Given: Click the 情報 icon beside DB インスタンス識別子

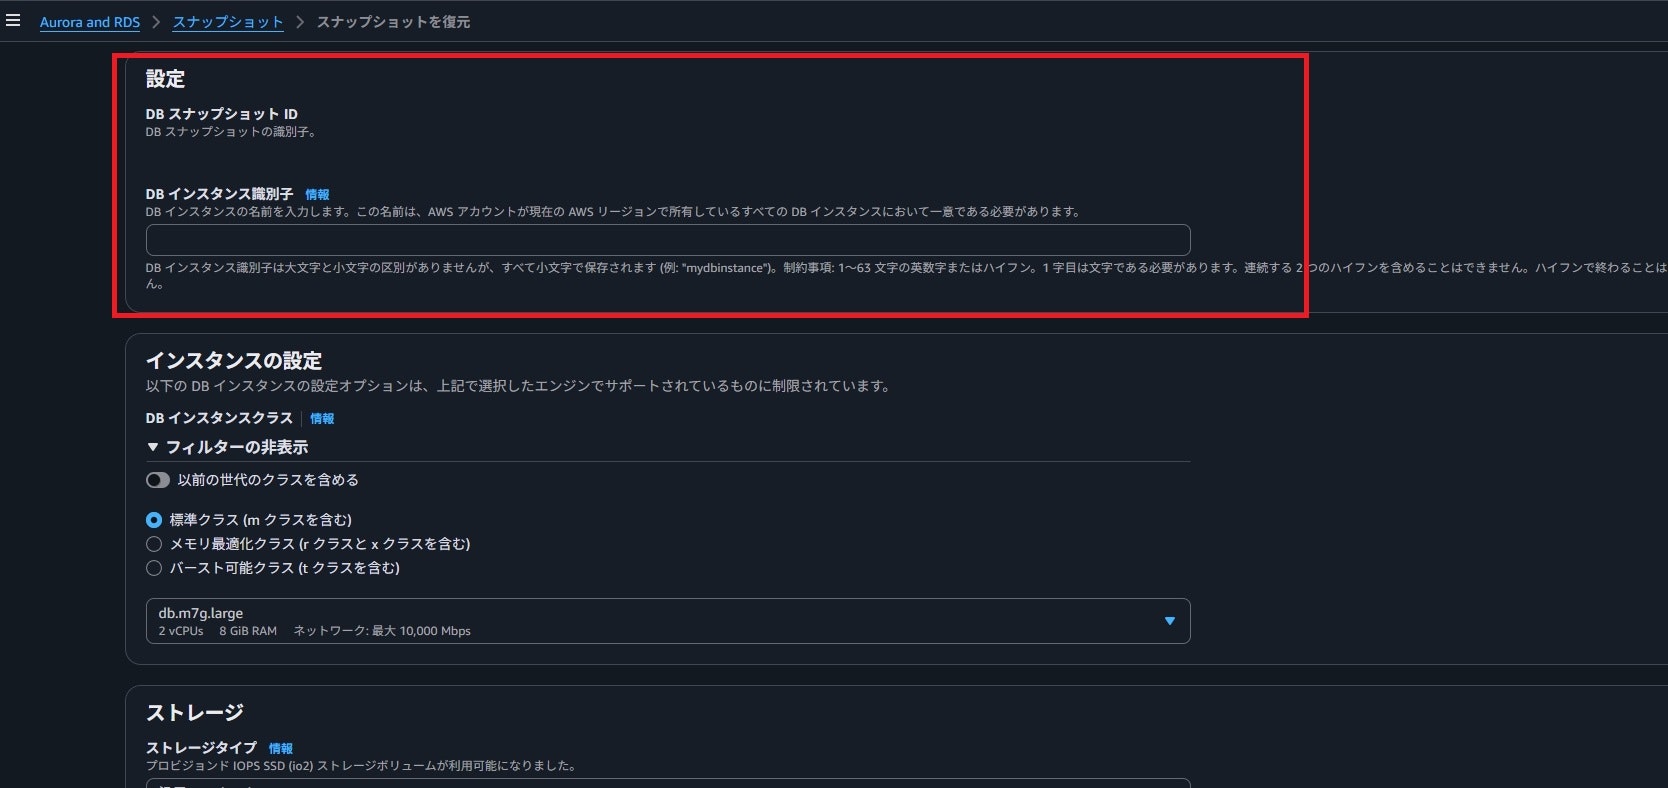Looking at the screenshot, I should tap(318, 194).
